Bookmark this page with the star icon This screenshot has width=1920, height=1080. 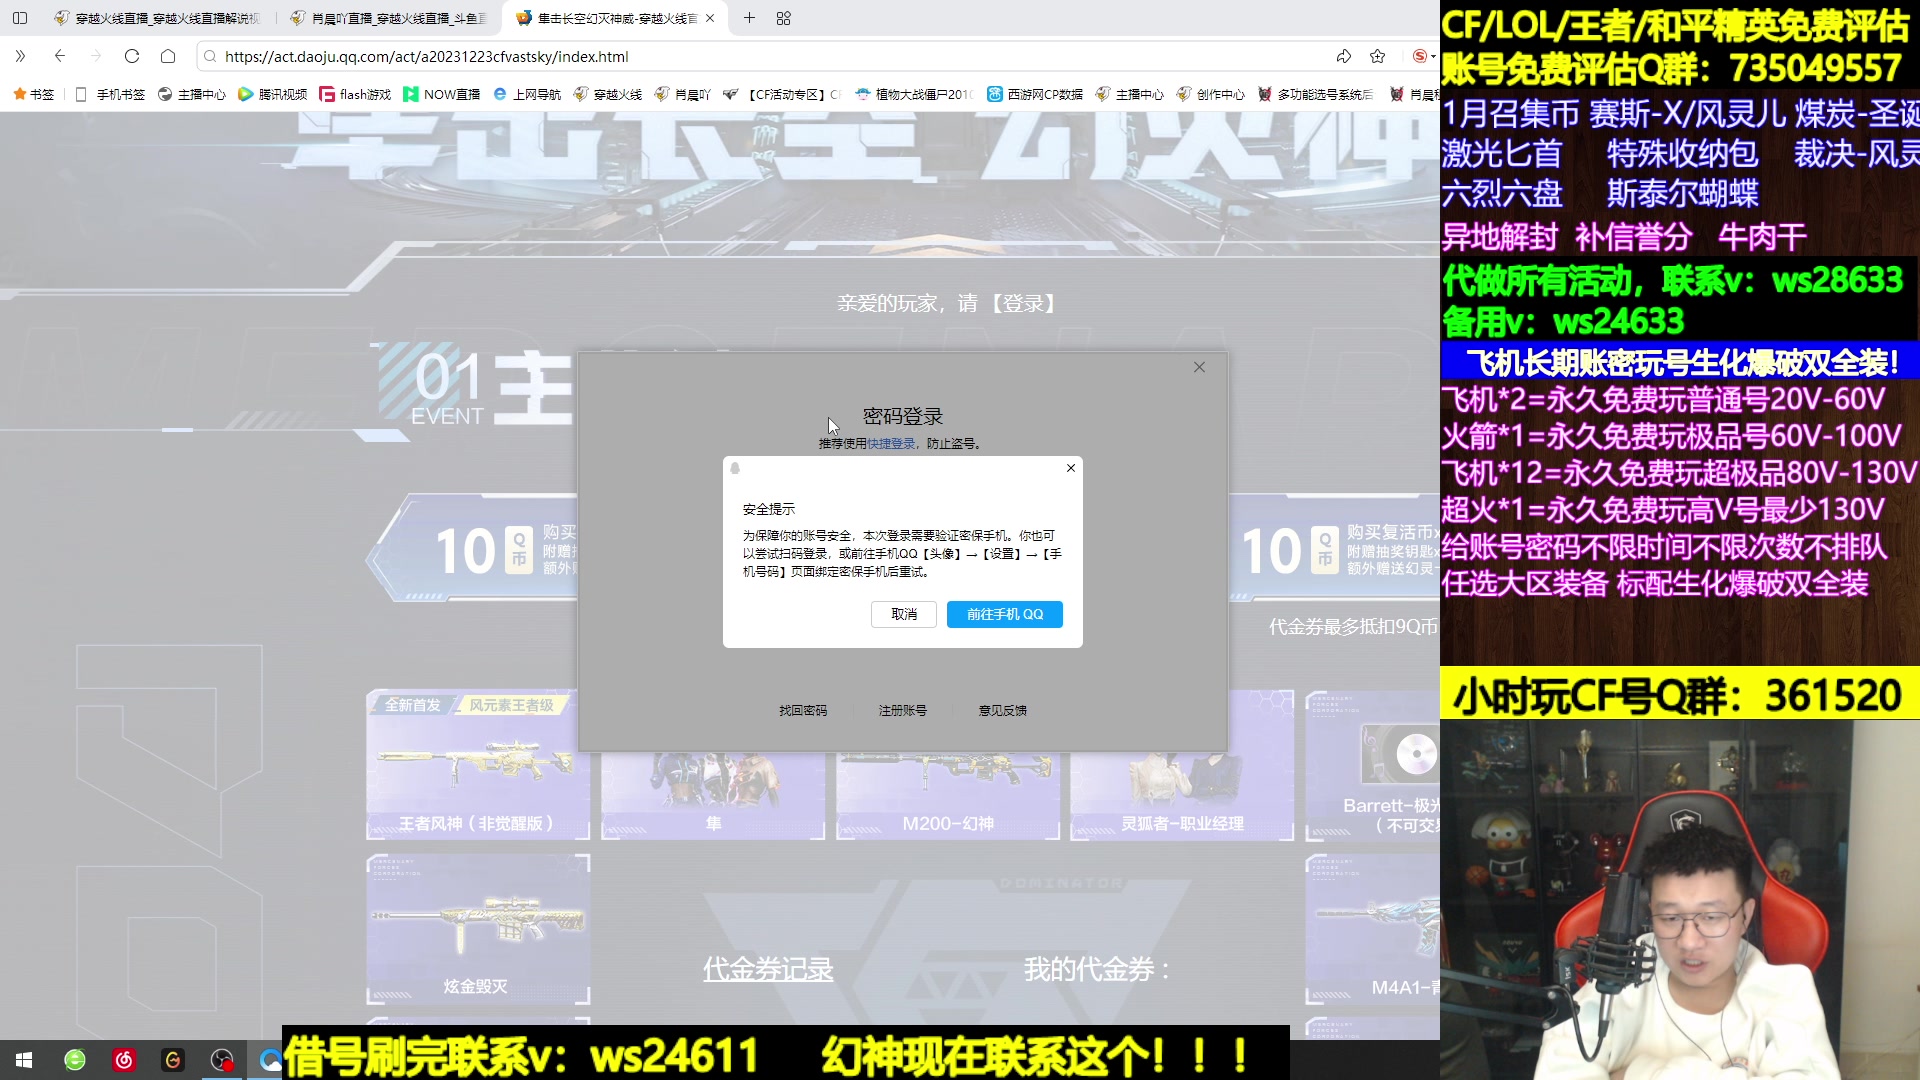[x=1378, y=56]
